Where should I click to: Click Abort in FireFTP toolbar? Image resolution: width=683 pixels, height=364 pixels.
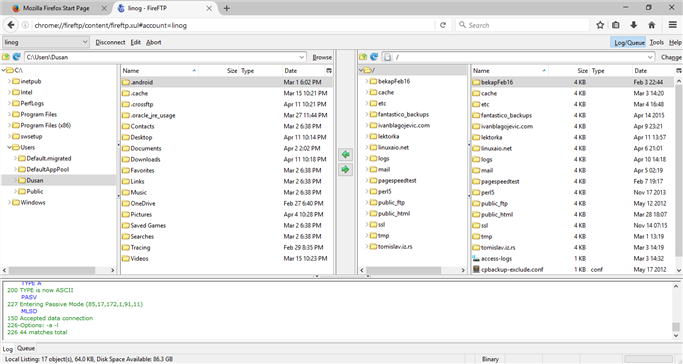pos(153,42)
